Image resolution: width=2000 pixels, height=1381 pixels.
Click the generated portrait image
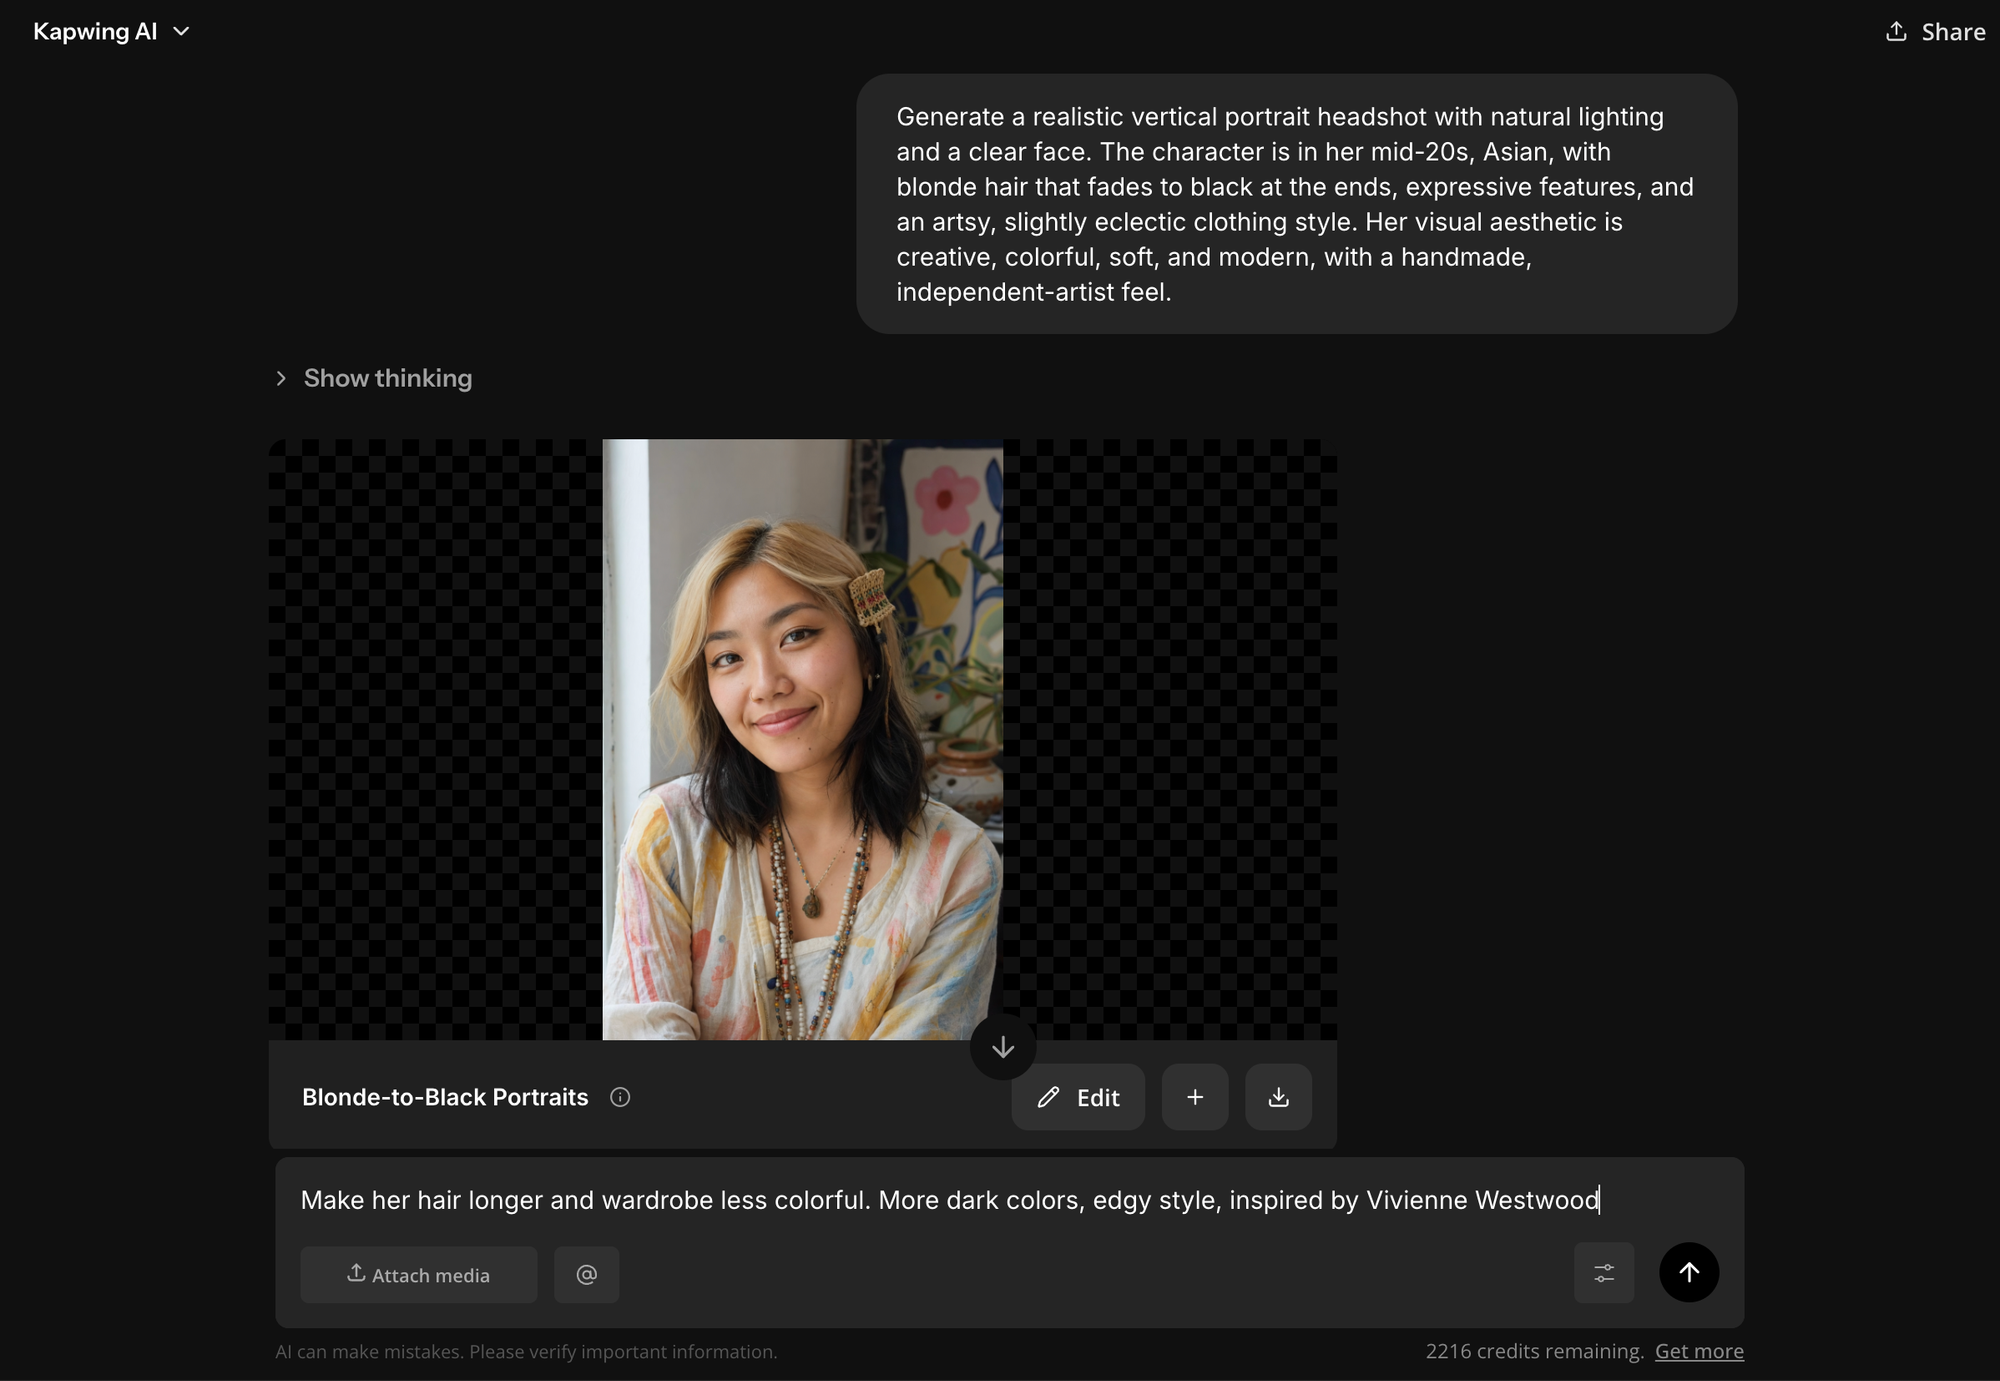click(802, 739)
